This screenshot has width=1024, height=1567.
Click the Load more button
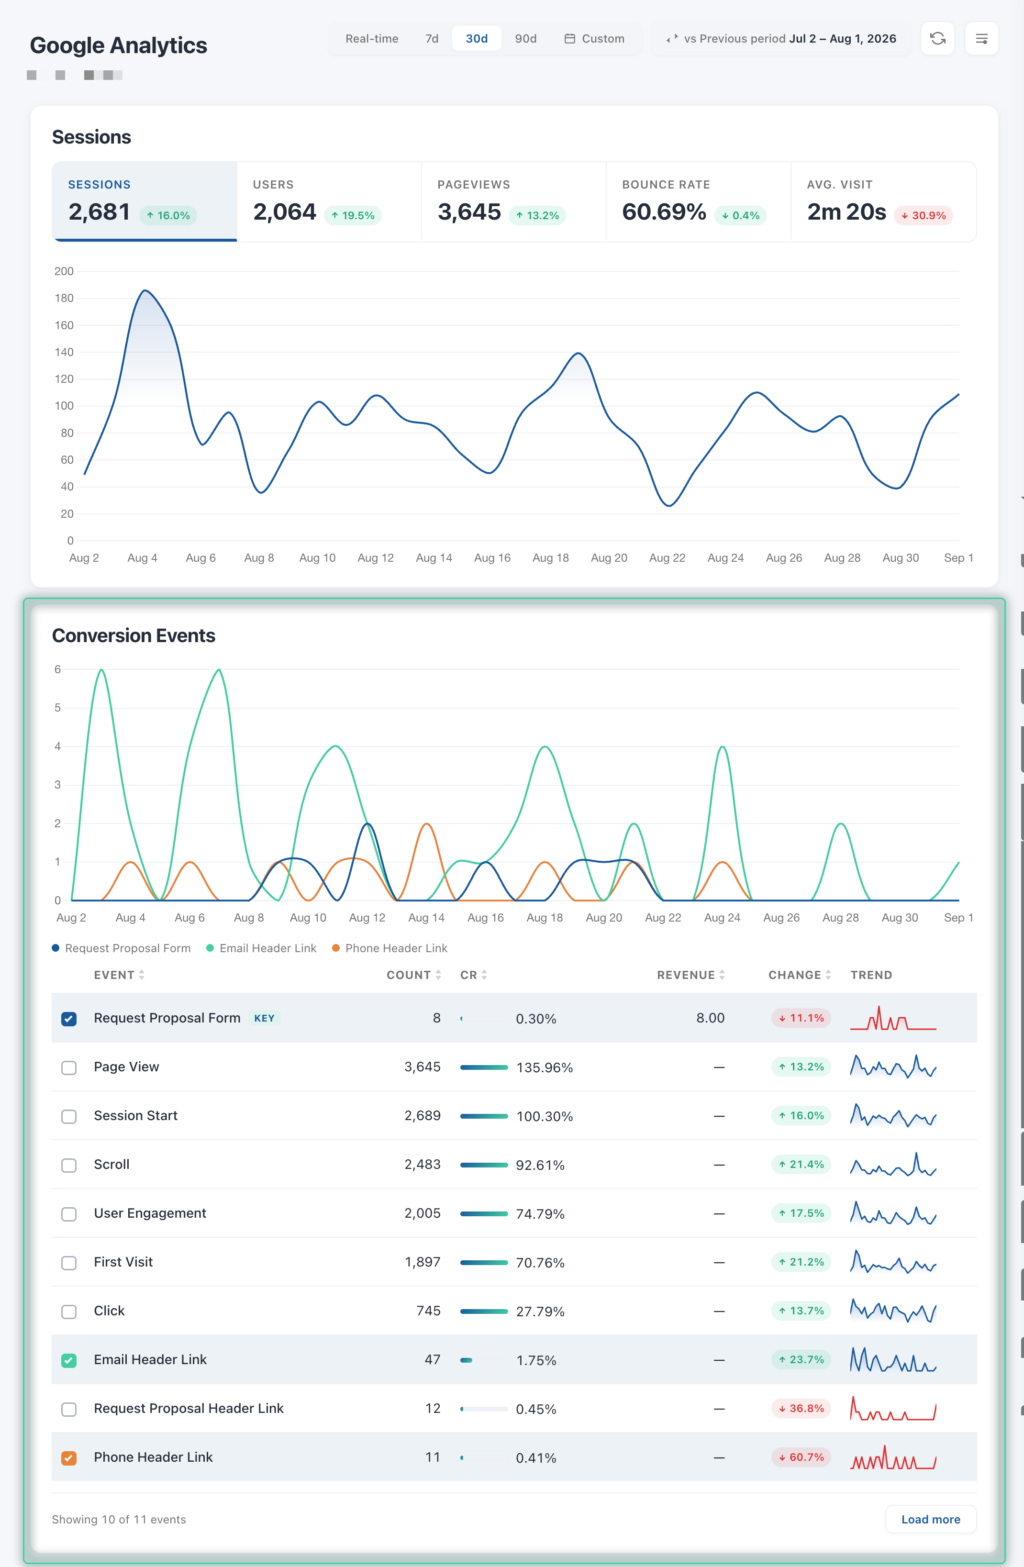coord(931,1519)
